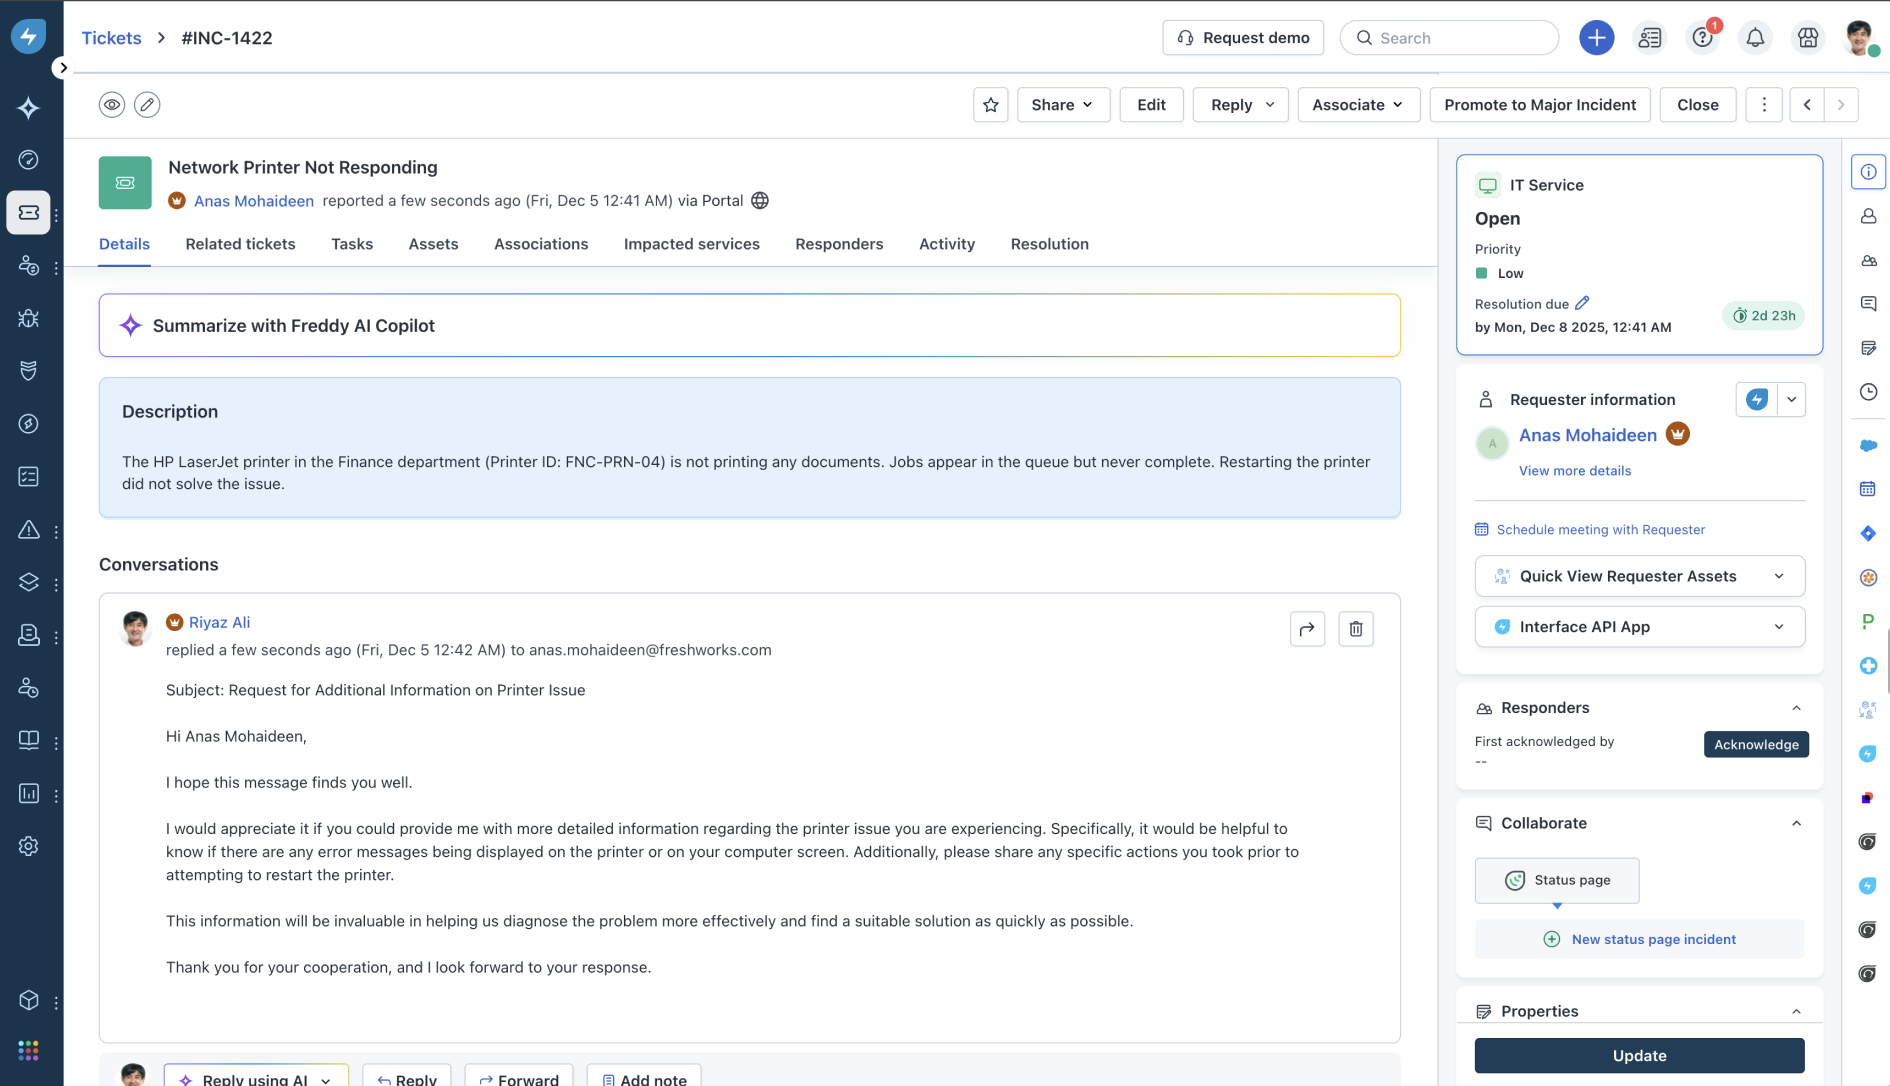1890x1086 pixels.
Task: Open the Reply dropdown in toolbar
Action: (x=1240, y=104)
